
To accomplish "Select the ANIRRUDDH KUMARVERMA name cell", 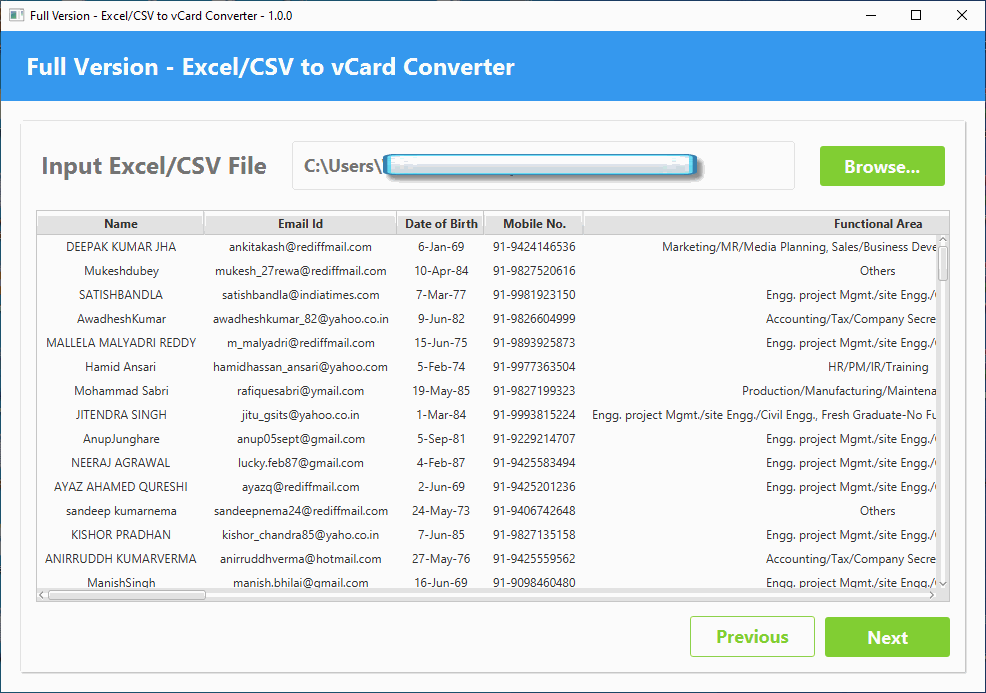I will [x=121, y=558].
